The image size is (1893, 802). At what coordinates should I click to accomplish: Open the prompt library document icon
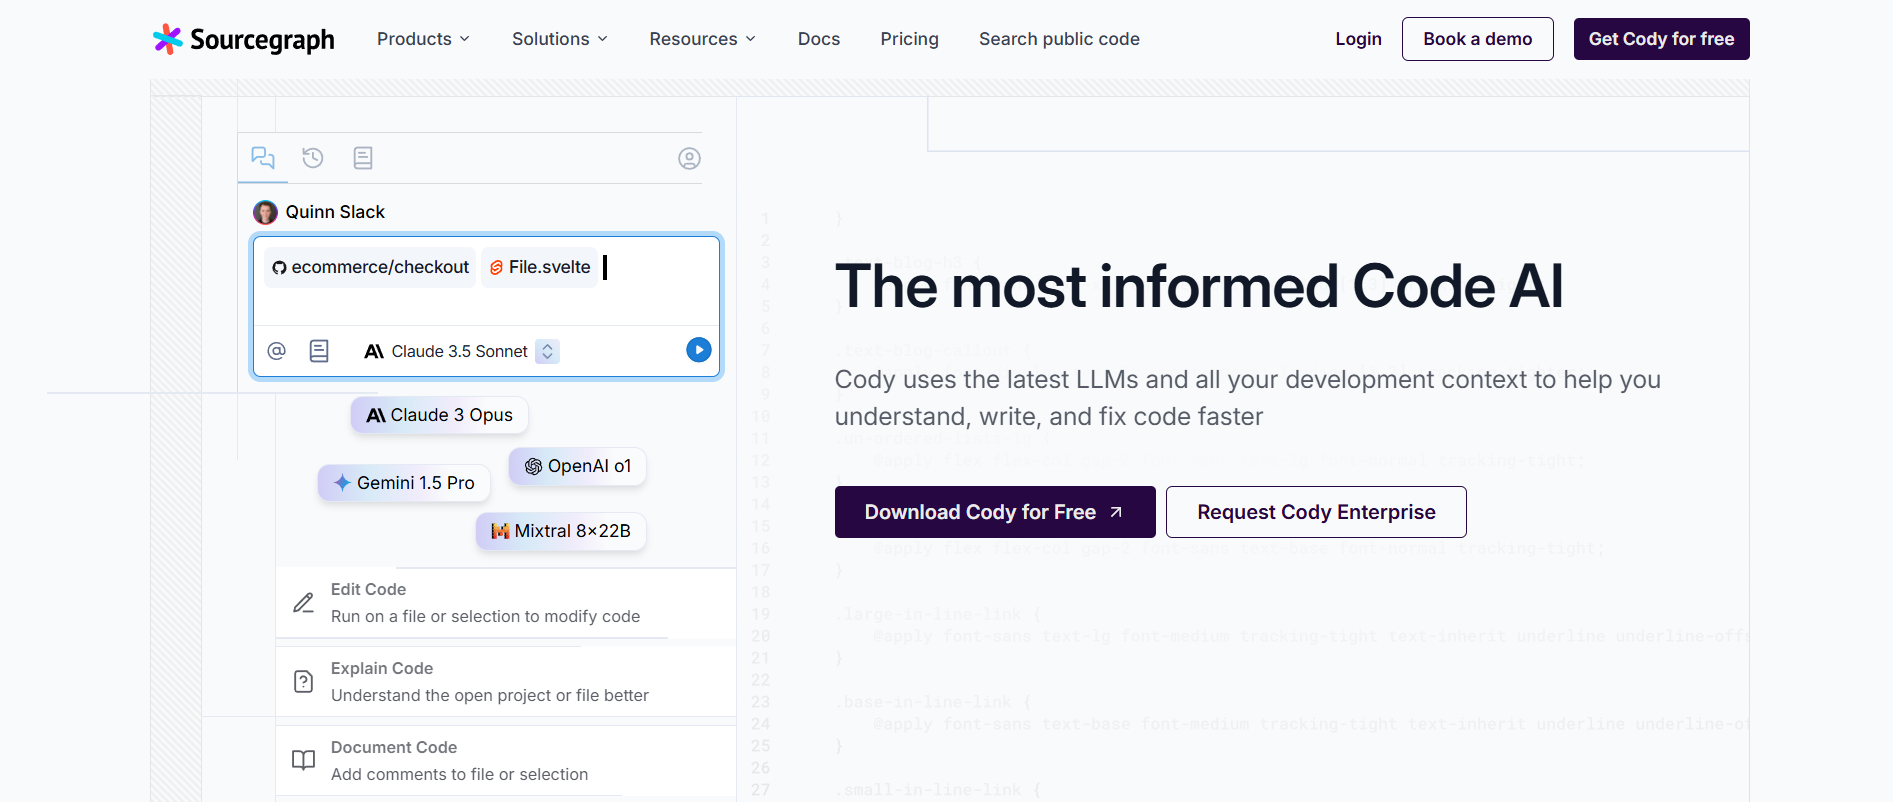click(x=363, y=158)
